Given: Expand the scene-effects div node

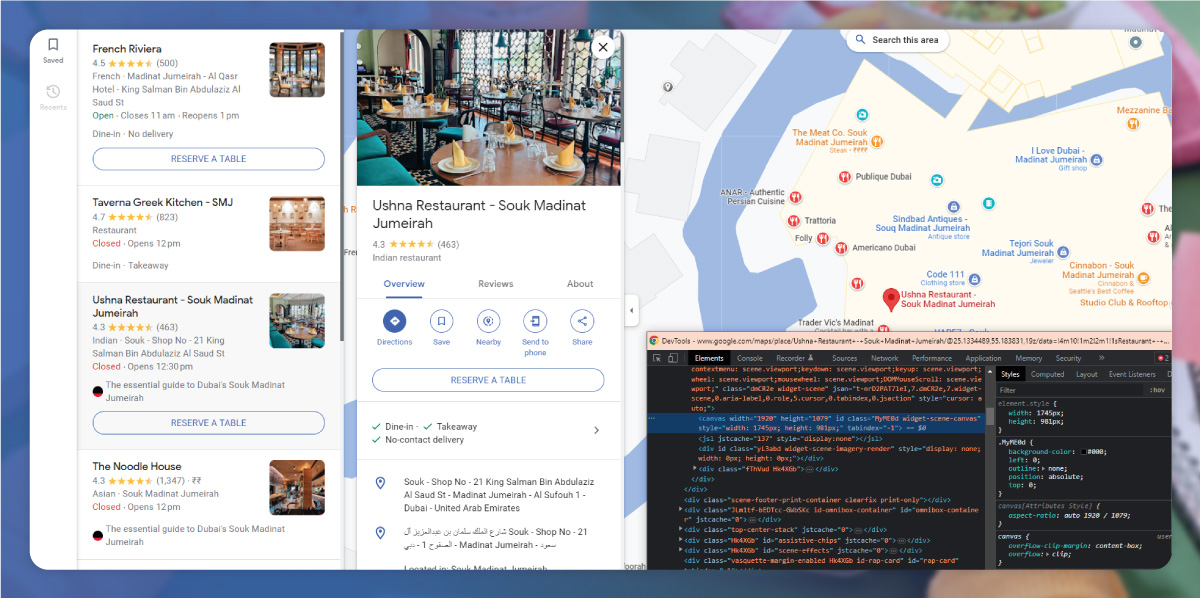Looking at the screenshot, I should tap(681, 550).
